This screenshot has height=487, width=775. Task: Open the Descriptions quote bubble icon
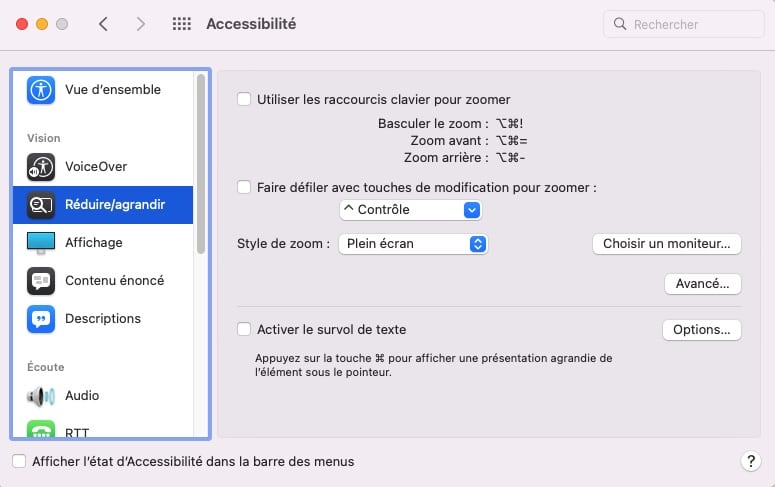click(41, 319)
